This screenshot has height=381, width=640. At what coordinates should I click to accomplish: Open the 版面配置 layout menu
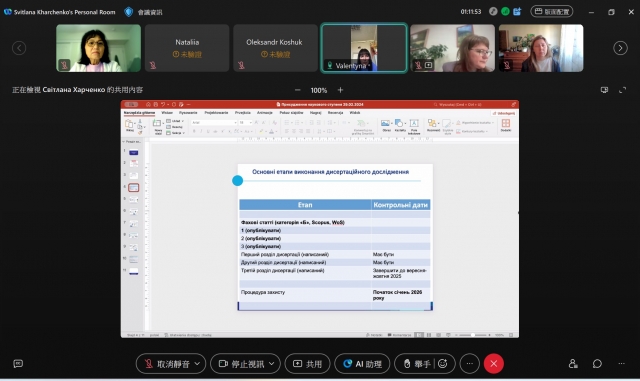[x=551, y=11]
